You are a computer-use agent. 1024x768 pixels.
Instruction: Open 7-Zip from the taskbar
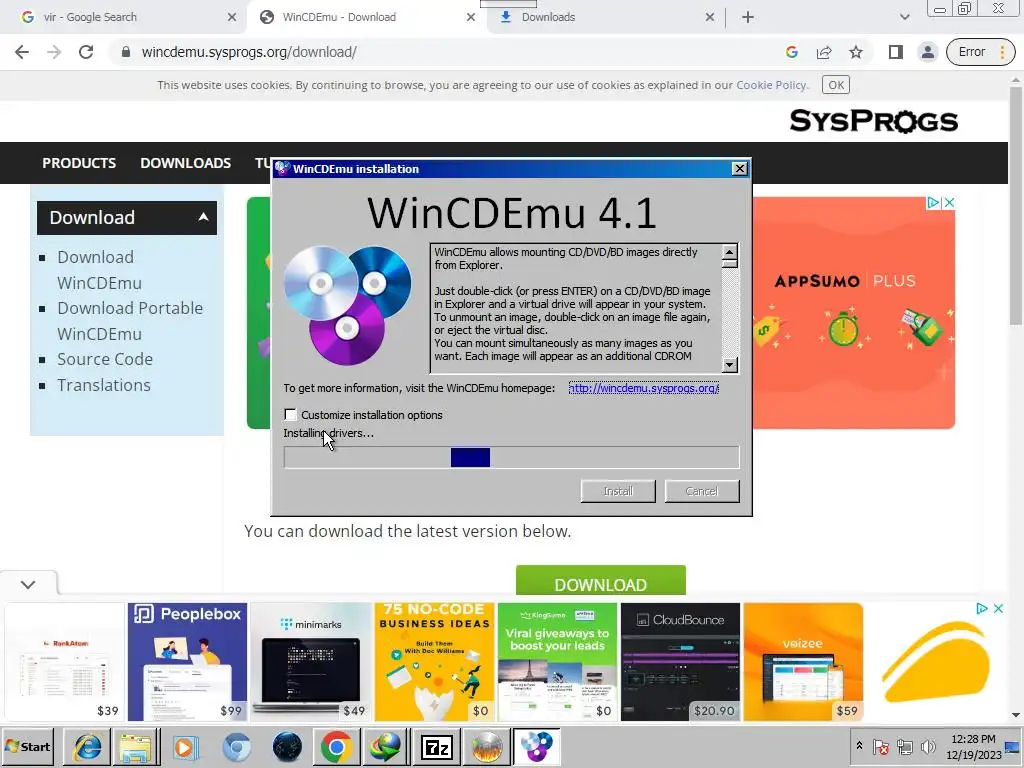pos(437,746)
